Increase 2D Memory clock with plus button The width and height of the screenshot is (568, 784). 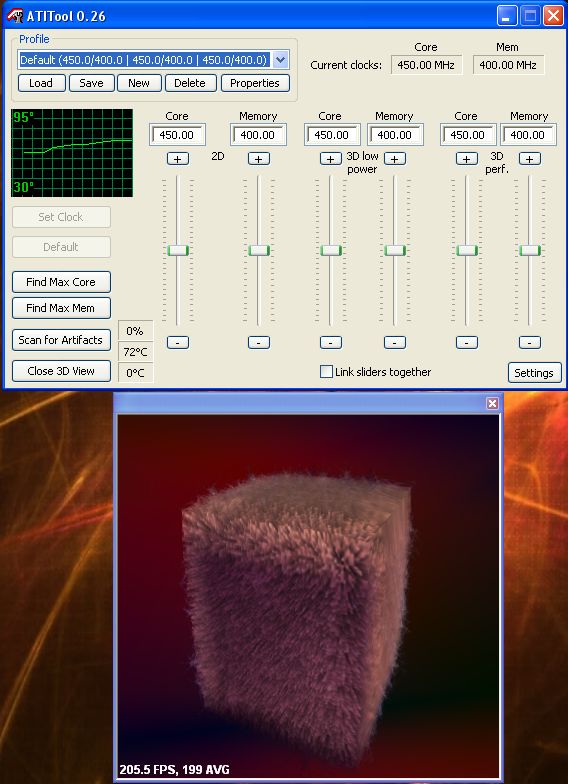[x=258, y=159]
